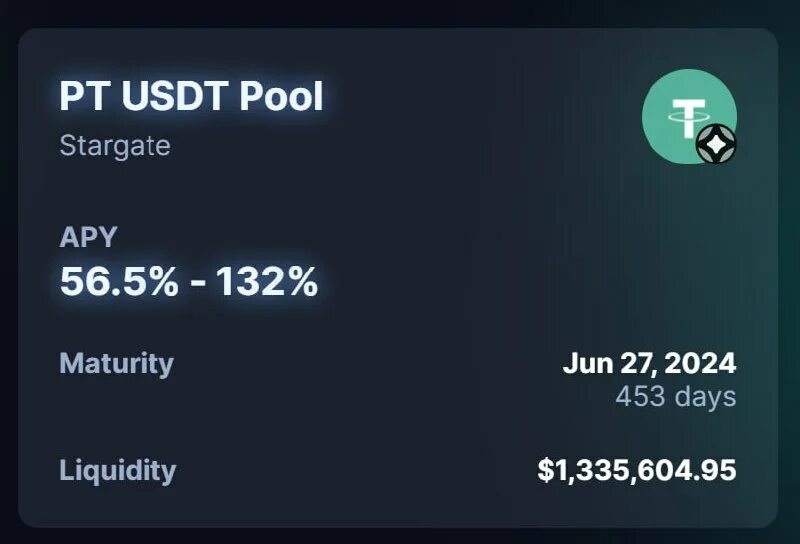Select the APY label
The height and width of the screenshot is (544, 800).
(88, 238)
